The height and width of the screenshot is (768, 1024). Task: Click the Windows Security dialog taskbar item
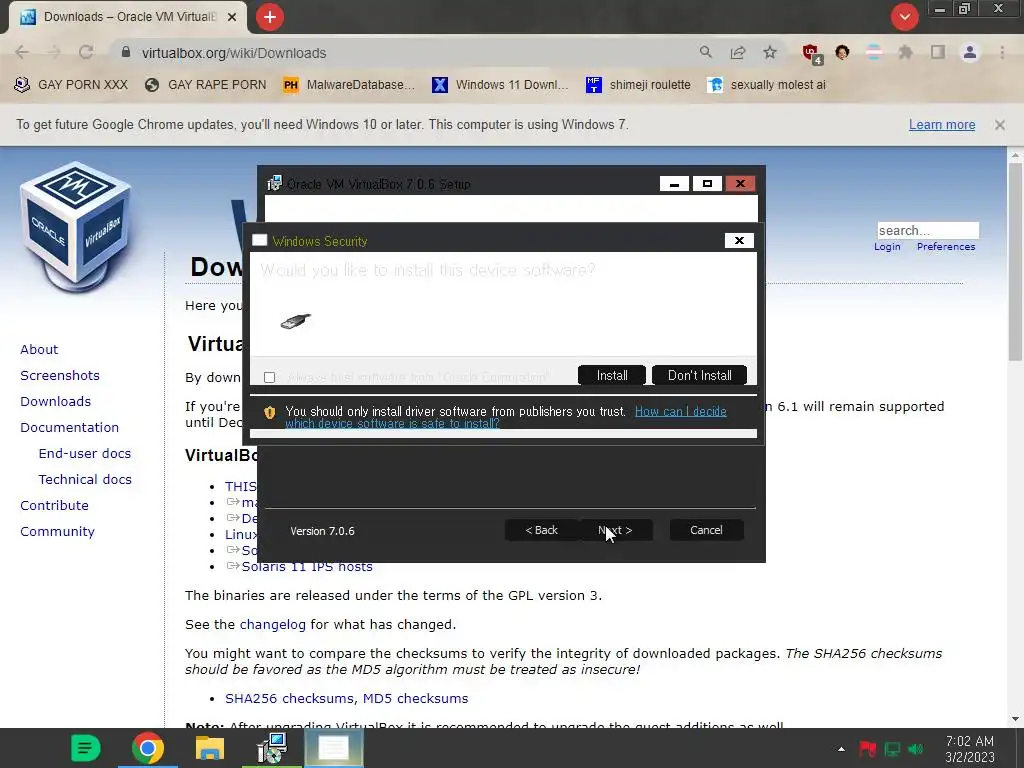pos(334,748)
